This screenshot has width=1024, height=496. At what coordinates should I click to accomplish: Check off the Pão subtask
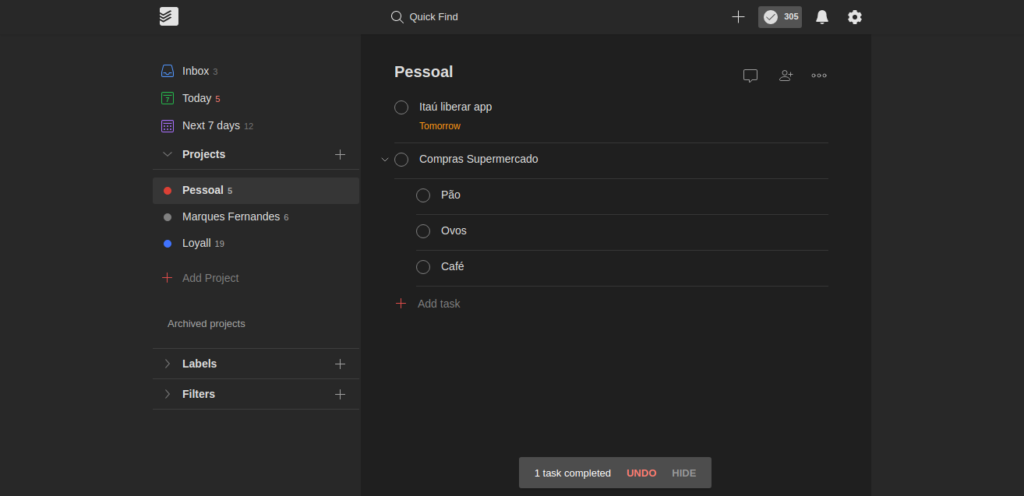point(423,195)
